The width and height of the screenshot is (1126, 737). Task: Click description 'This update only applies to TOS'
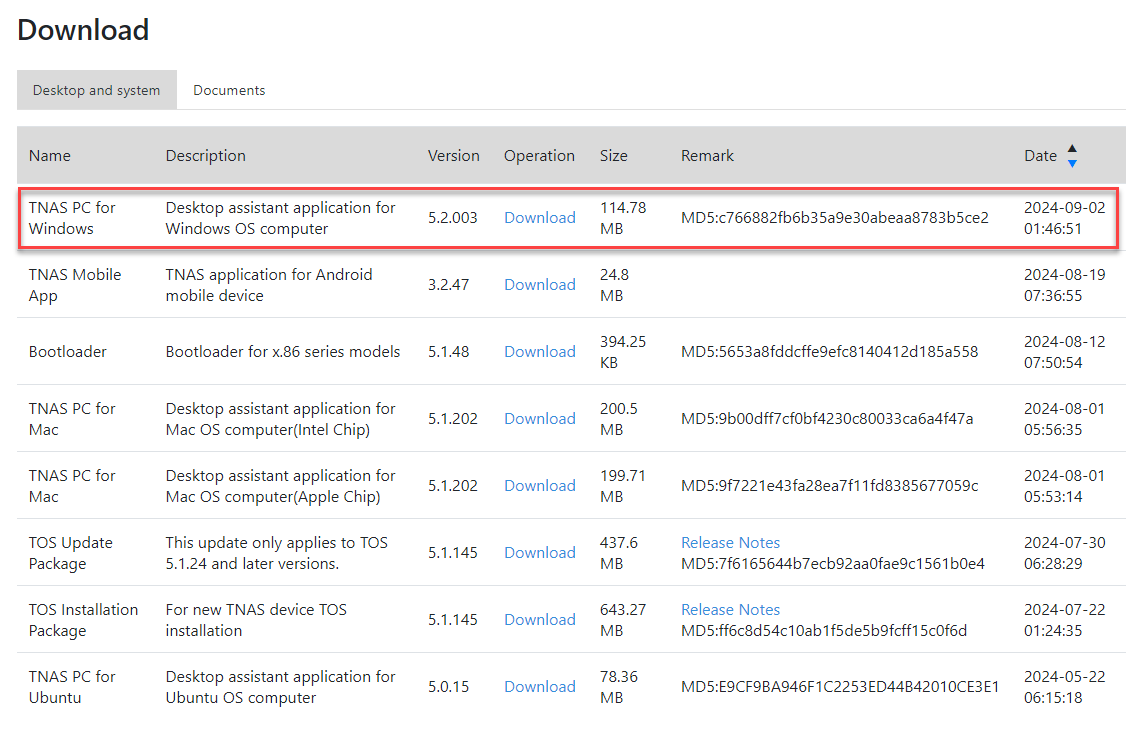click(276, 542)
